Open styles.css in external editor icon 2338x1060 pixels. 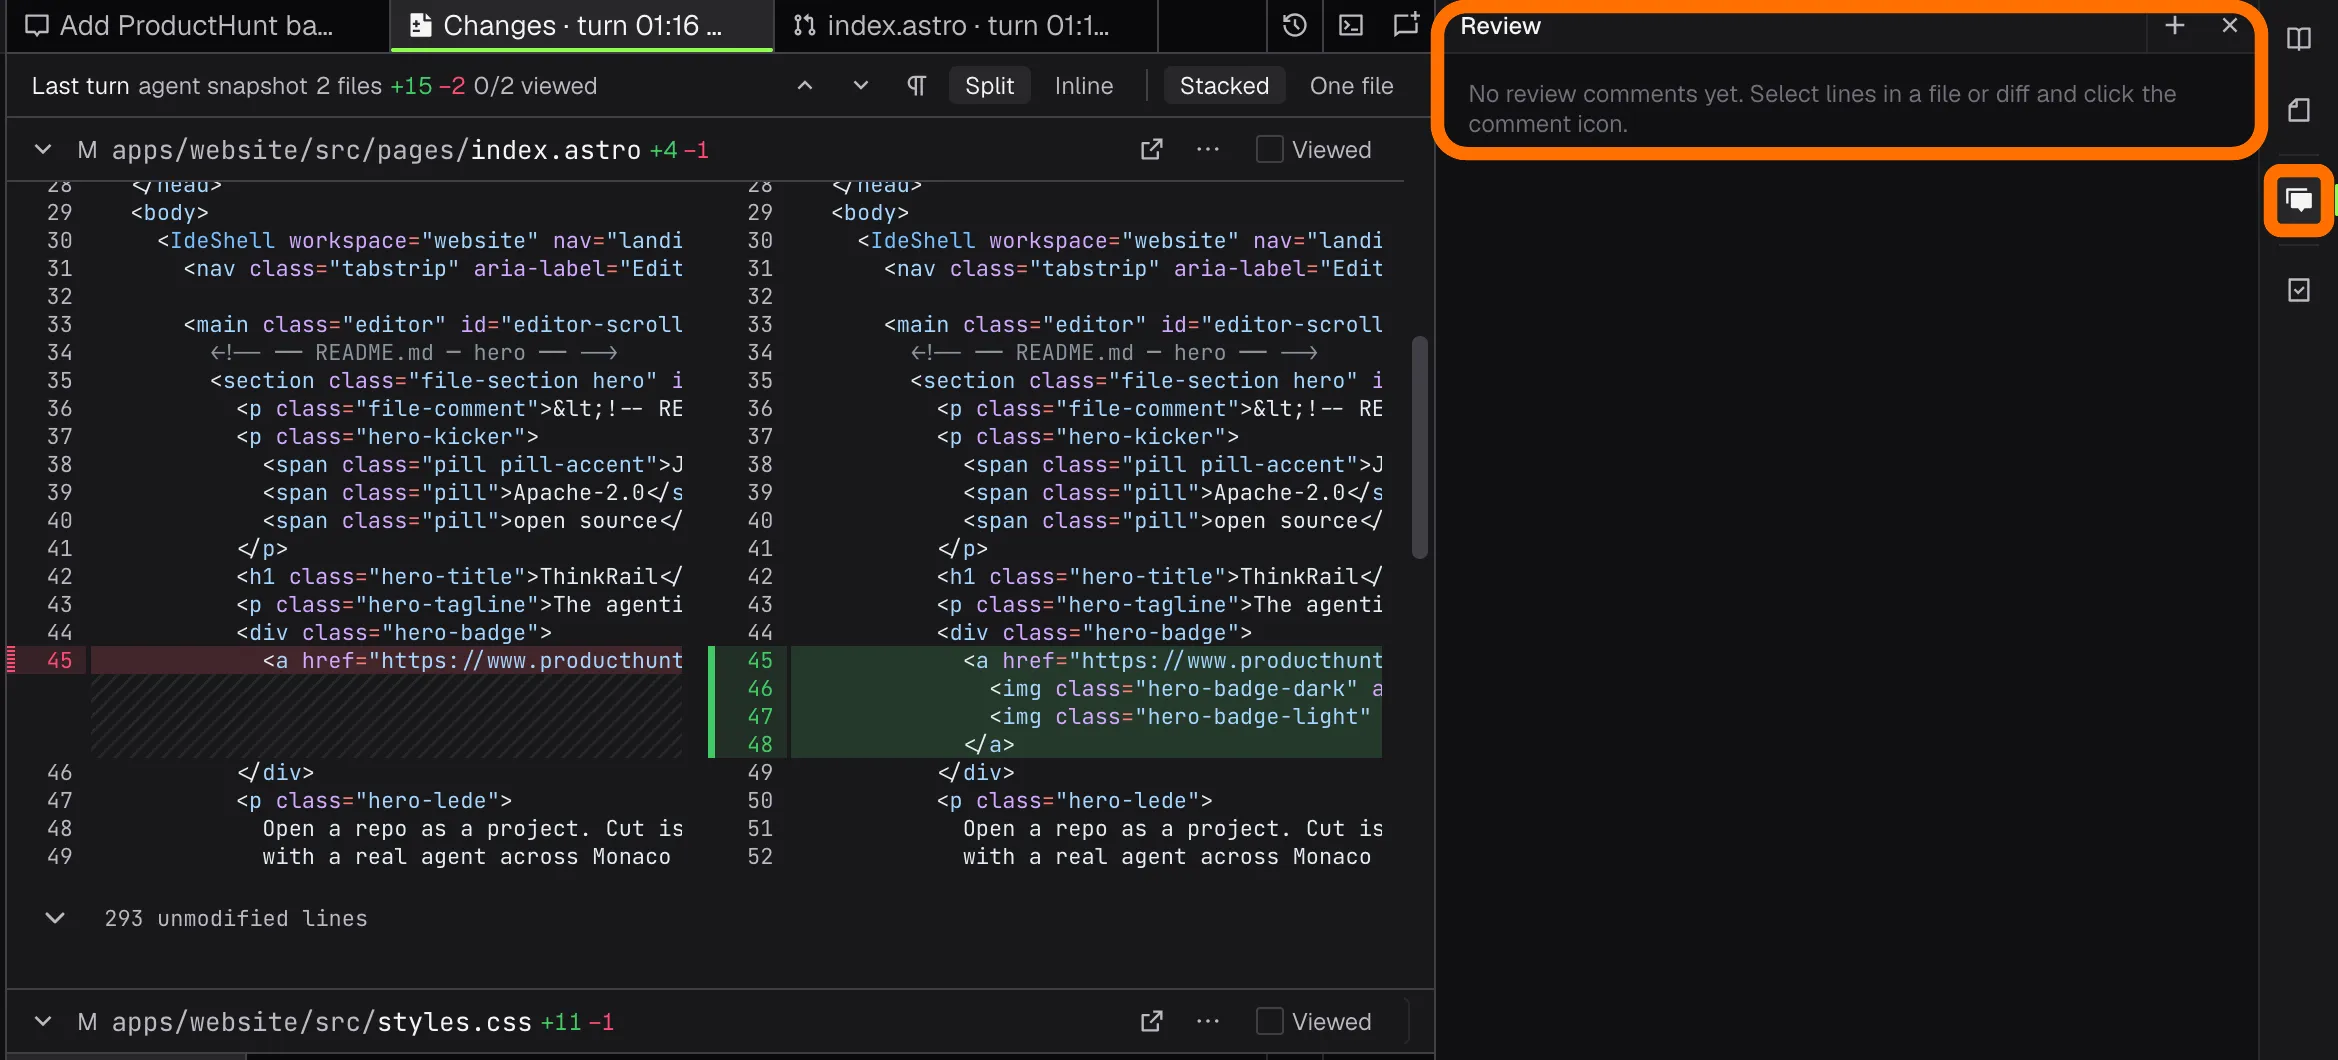1152,1022
